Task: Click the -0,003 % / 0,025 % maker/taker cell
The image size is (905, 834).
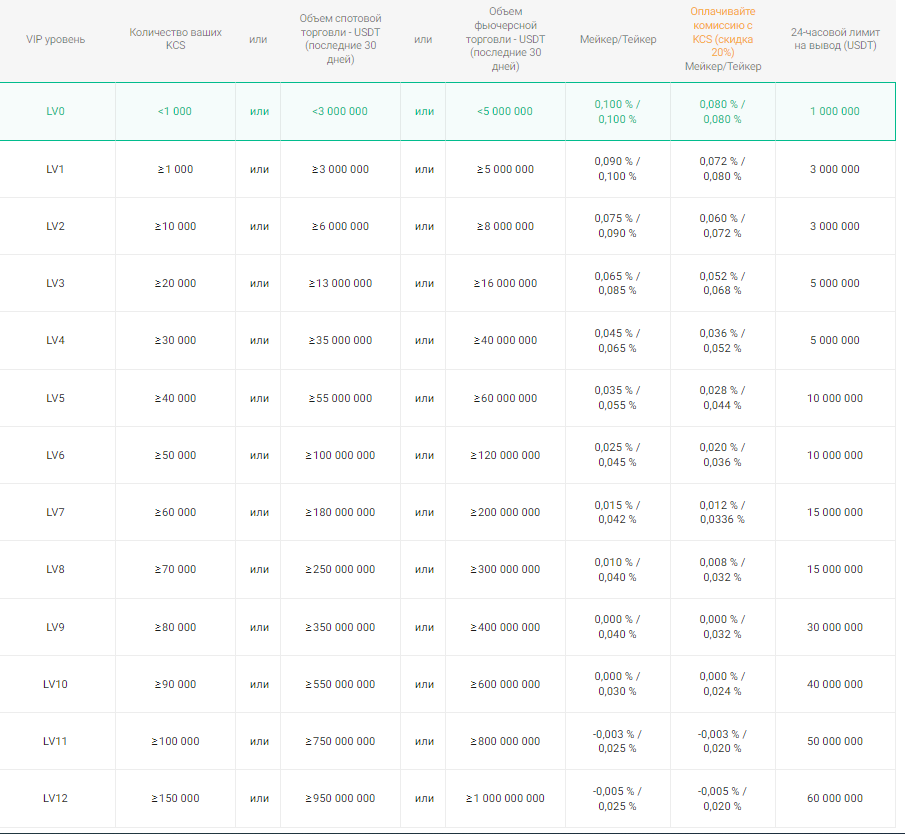Action: [x=617, y=741]
